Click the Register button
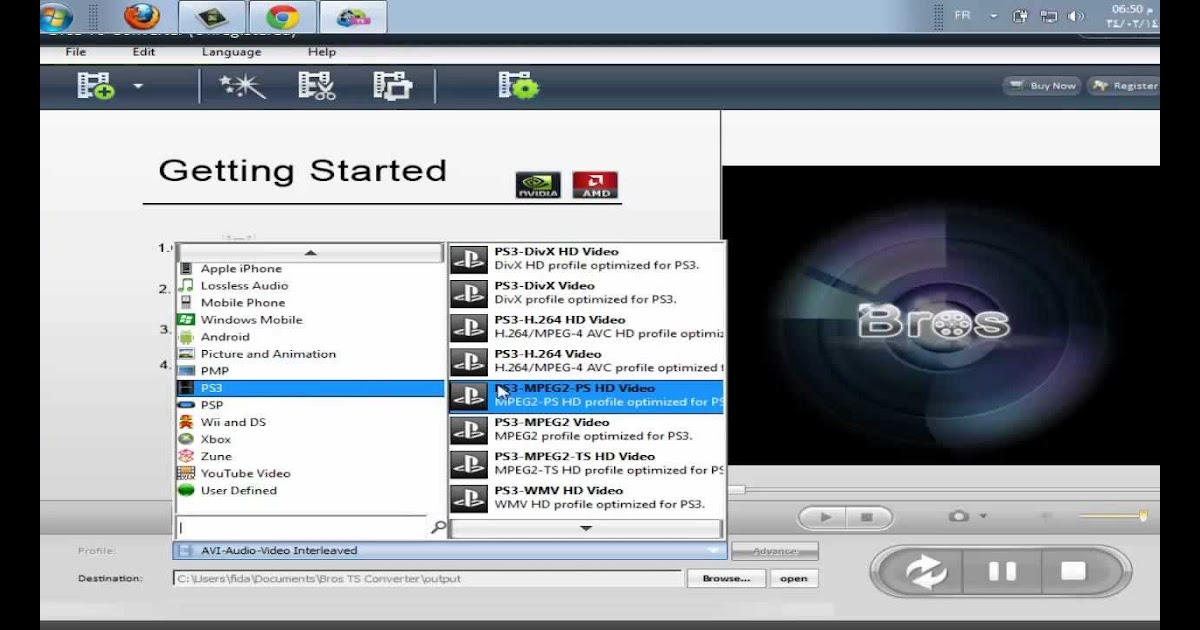The width and height of the screenshot is (1200, 630). coord(1124,86)
